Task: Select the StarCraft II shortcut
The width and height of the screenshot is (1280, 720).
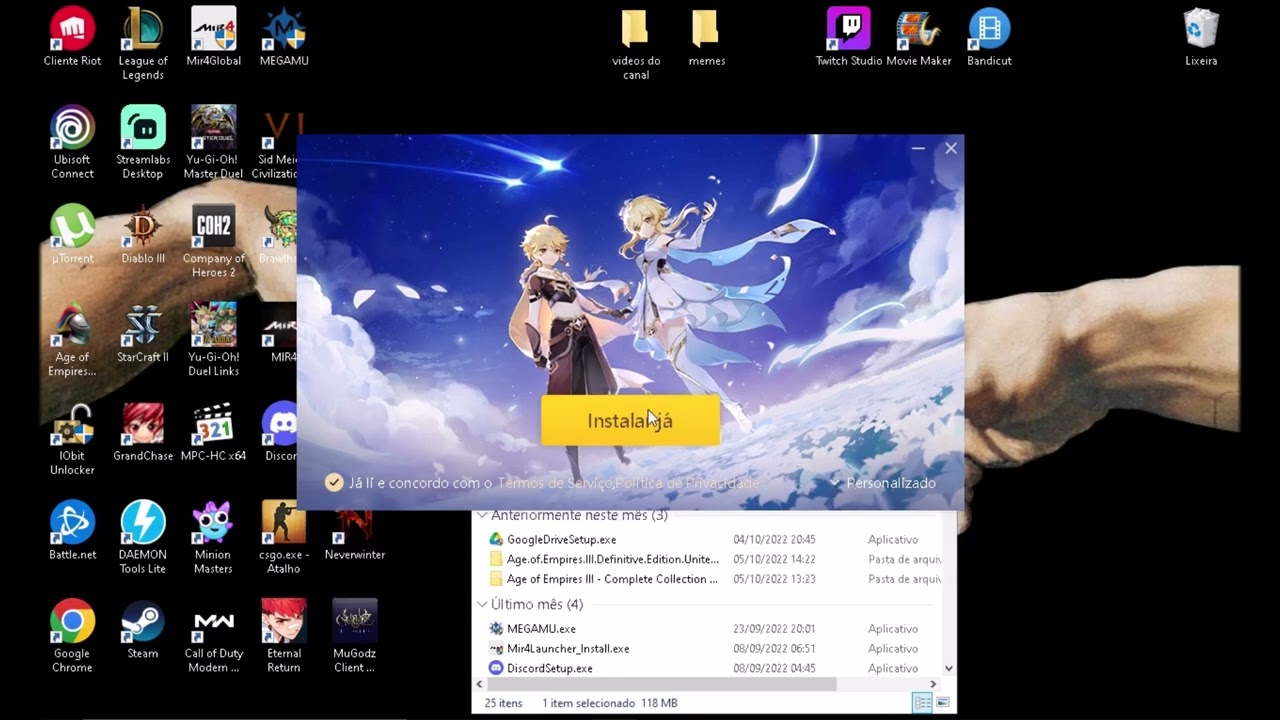Action: pos(143,334)
